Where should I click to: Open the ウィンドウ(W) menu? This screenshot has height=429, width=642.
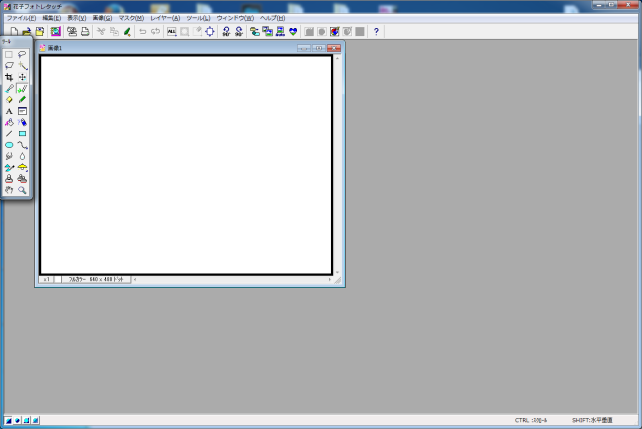(235, 18)
